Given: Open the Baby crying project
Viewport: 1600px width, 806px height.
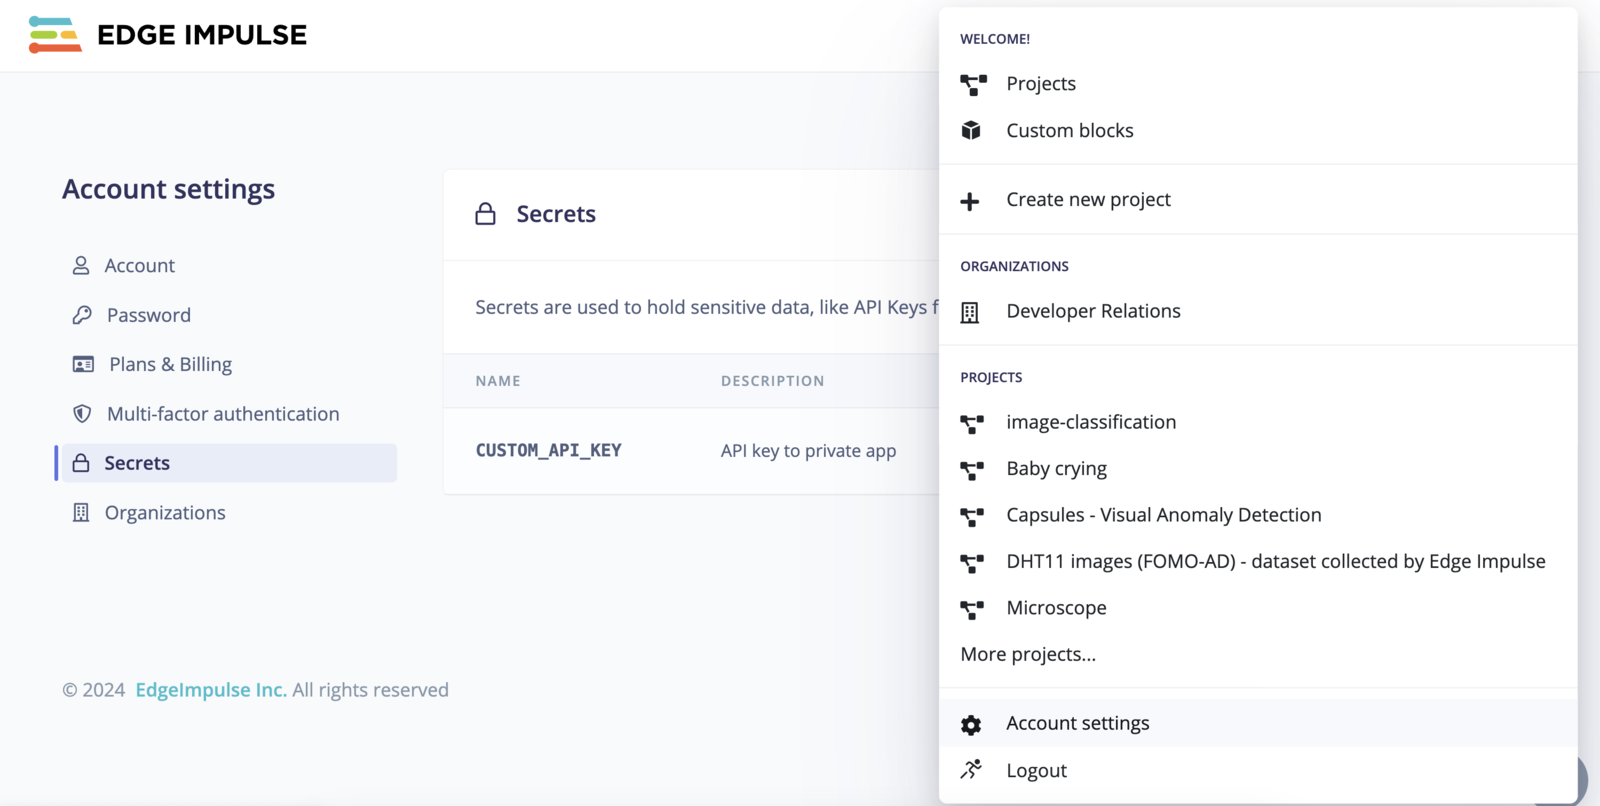Looking at the screenshot, I should click(1056, 469).
